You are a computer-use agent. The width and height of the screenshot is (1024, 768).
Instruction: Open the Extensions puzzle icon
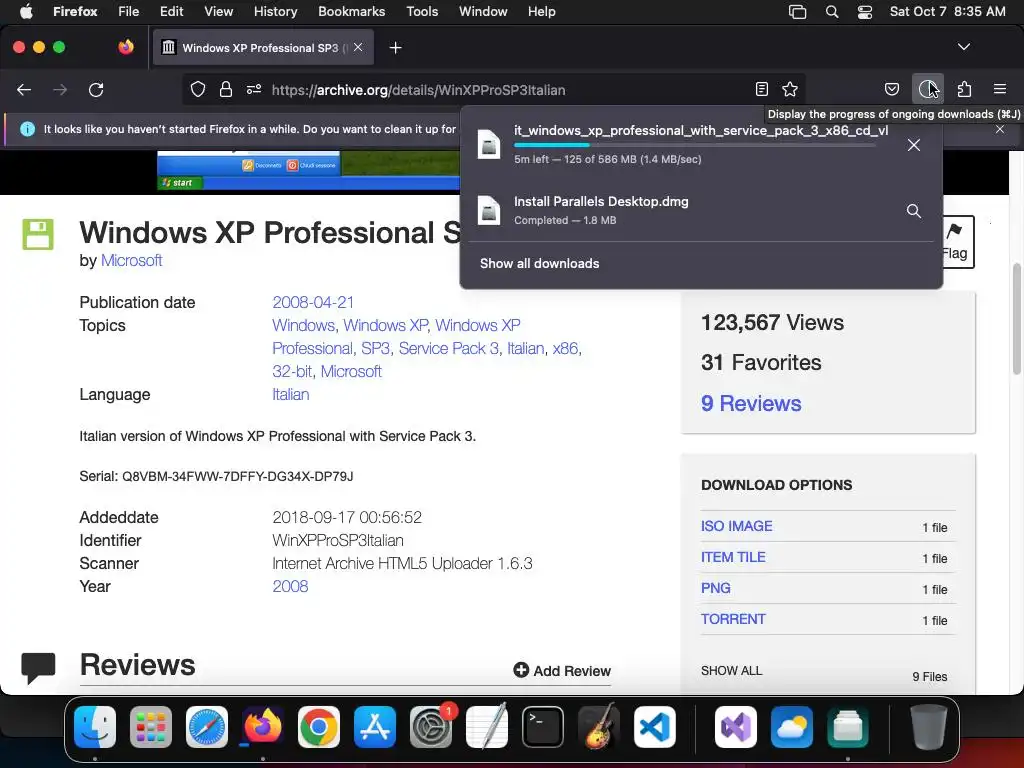click(x=965, y=89)
